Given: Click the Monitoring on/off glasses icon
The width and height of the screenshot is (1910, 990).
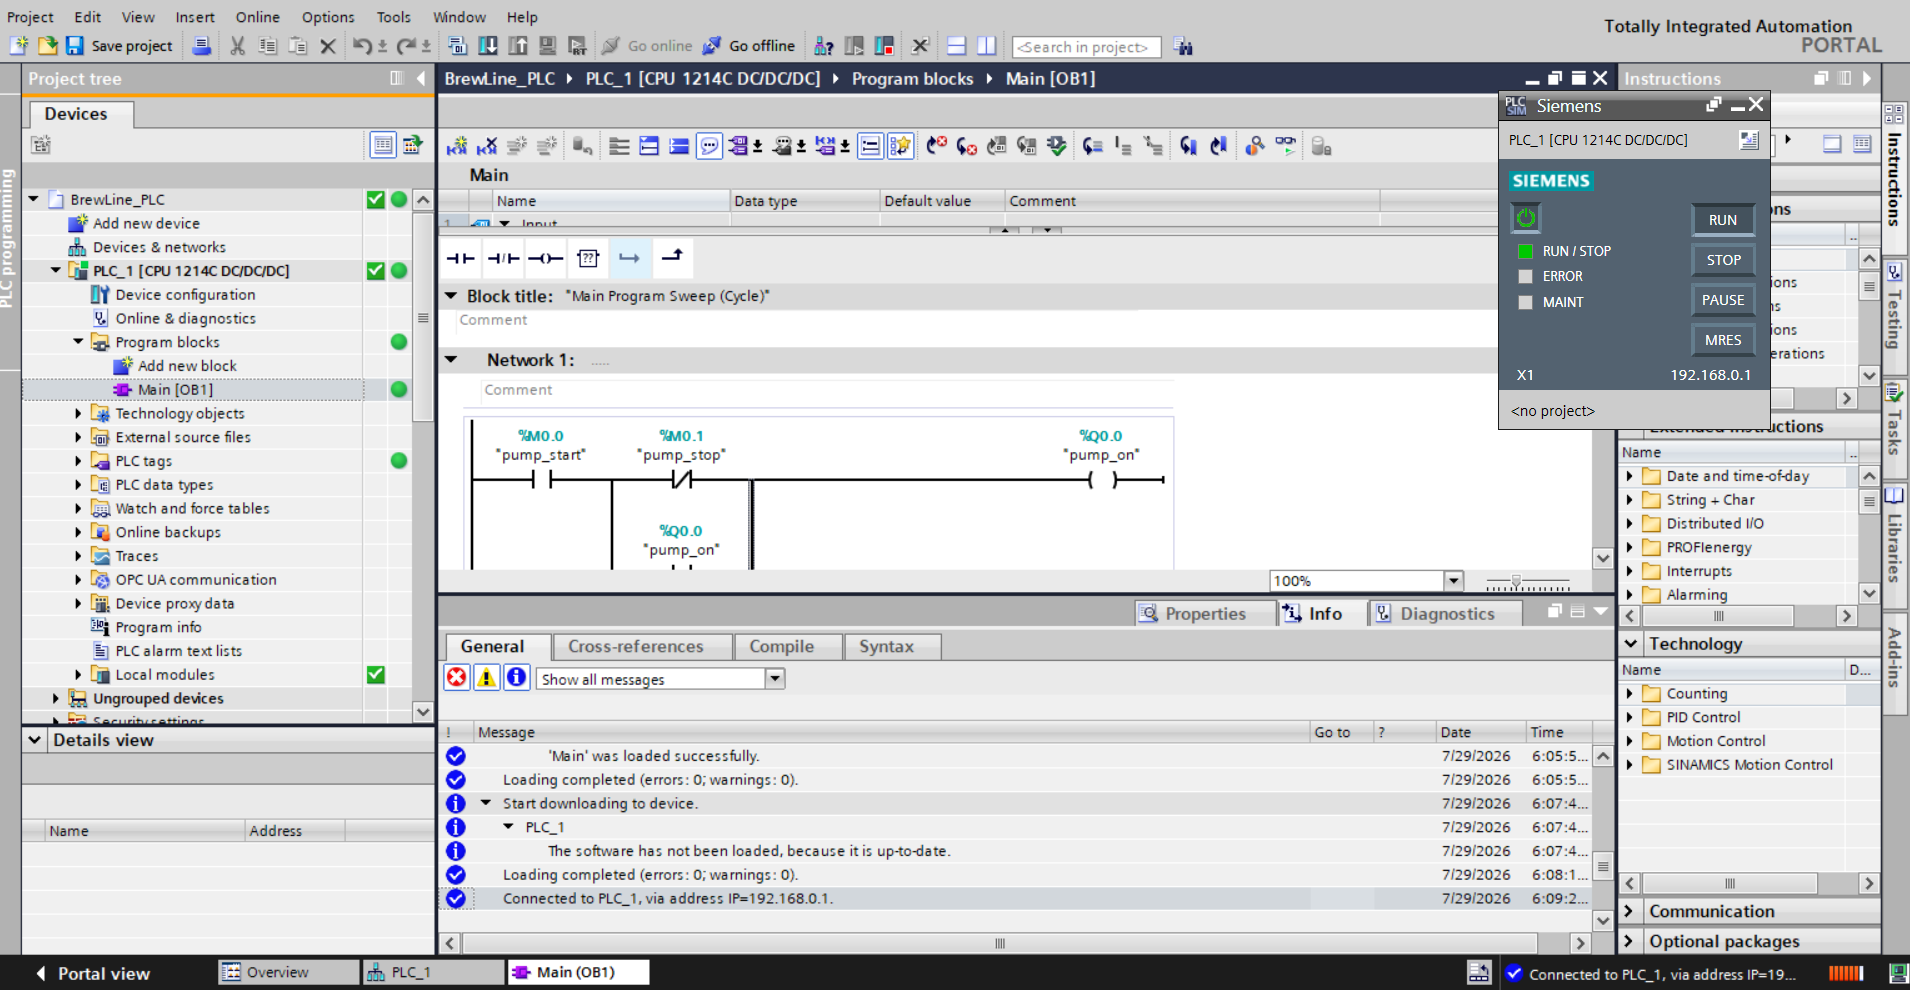Looking at the screenshot, I should click(1285, 146).
